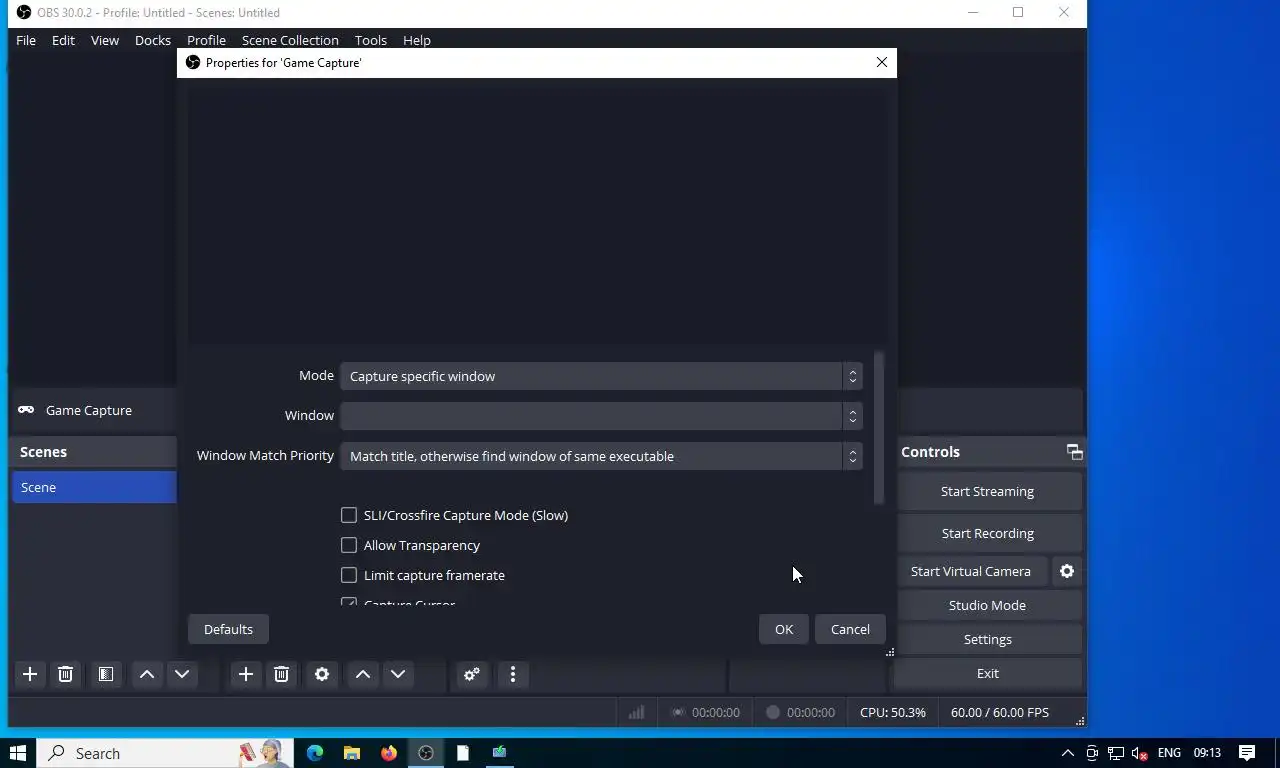Open Microsoft Edge from the taskbar
This screenshot has height=768, width=1280.
pos(315,753)
